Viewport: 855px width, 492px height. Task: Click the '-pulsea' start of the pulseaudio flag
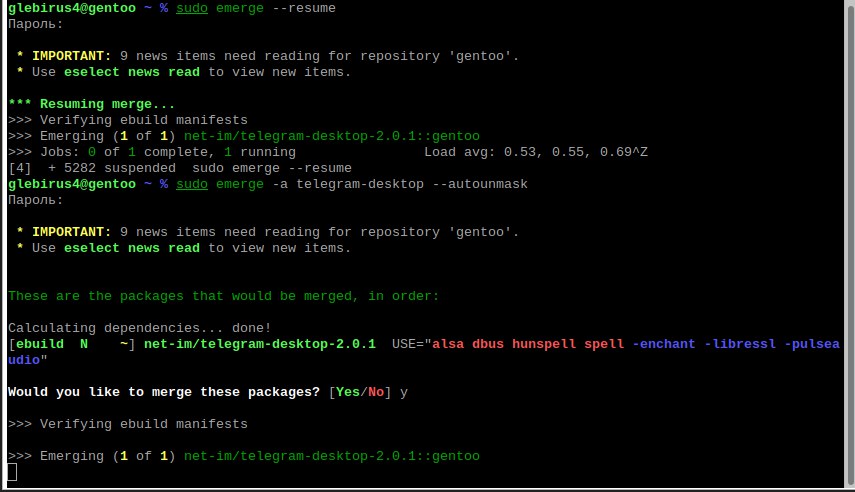coord(812,344)
